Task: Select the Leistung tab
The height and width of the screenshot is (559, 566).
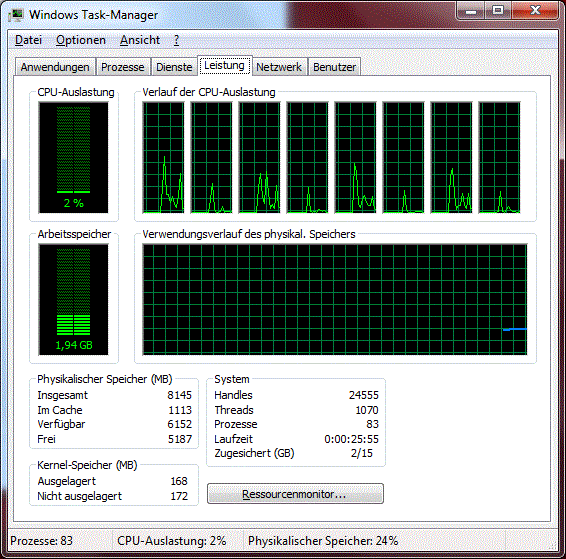Action: [x=225, y=66]
